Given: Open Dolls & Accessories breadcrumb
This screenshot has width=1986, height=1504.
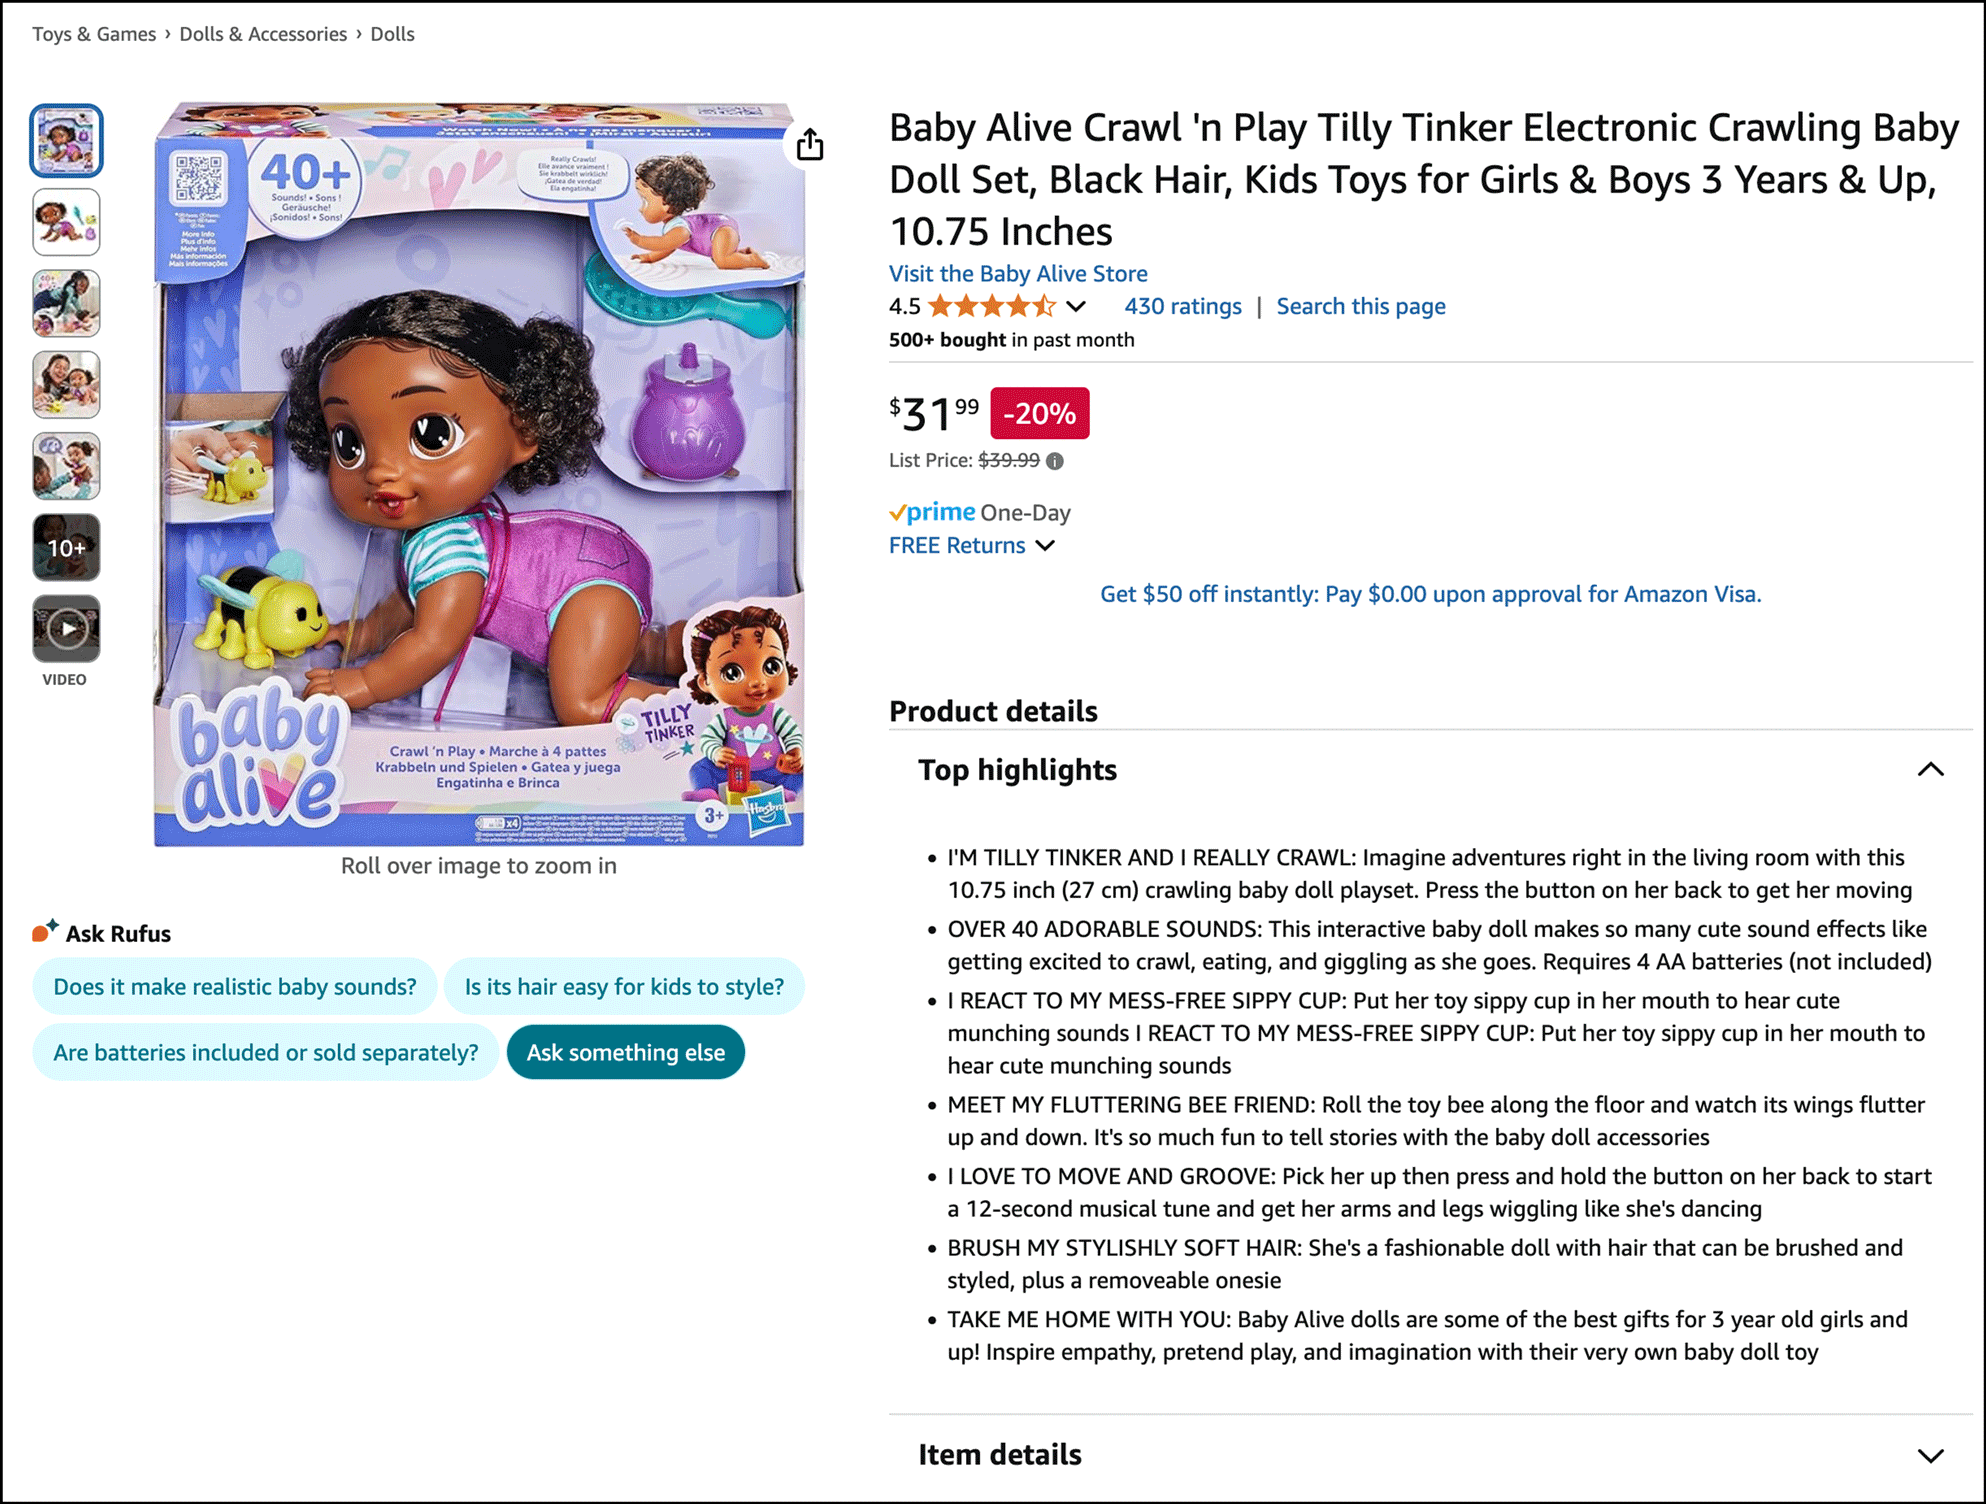Looking at the screenshot, I should (263, 34).
